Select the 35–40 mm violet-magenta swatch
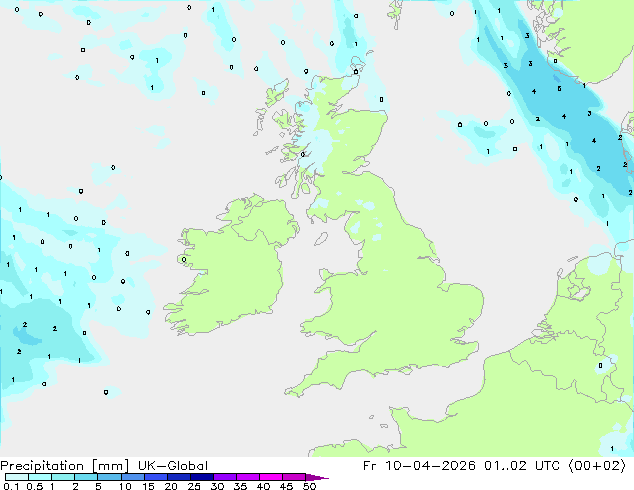This screenshot has height=490, width=634. (x=247, y=477)
